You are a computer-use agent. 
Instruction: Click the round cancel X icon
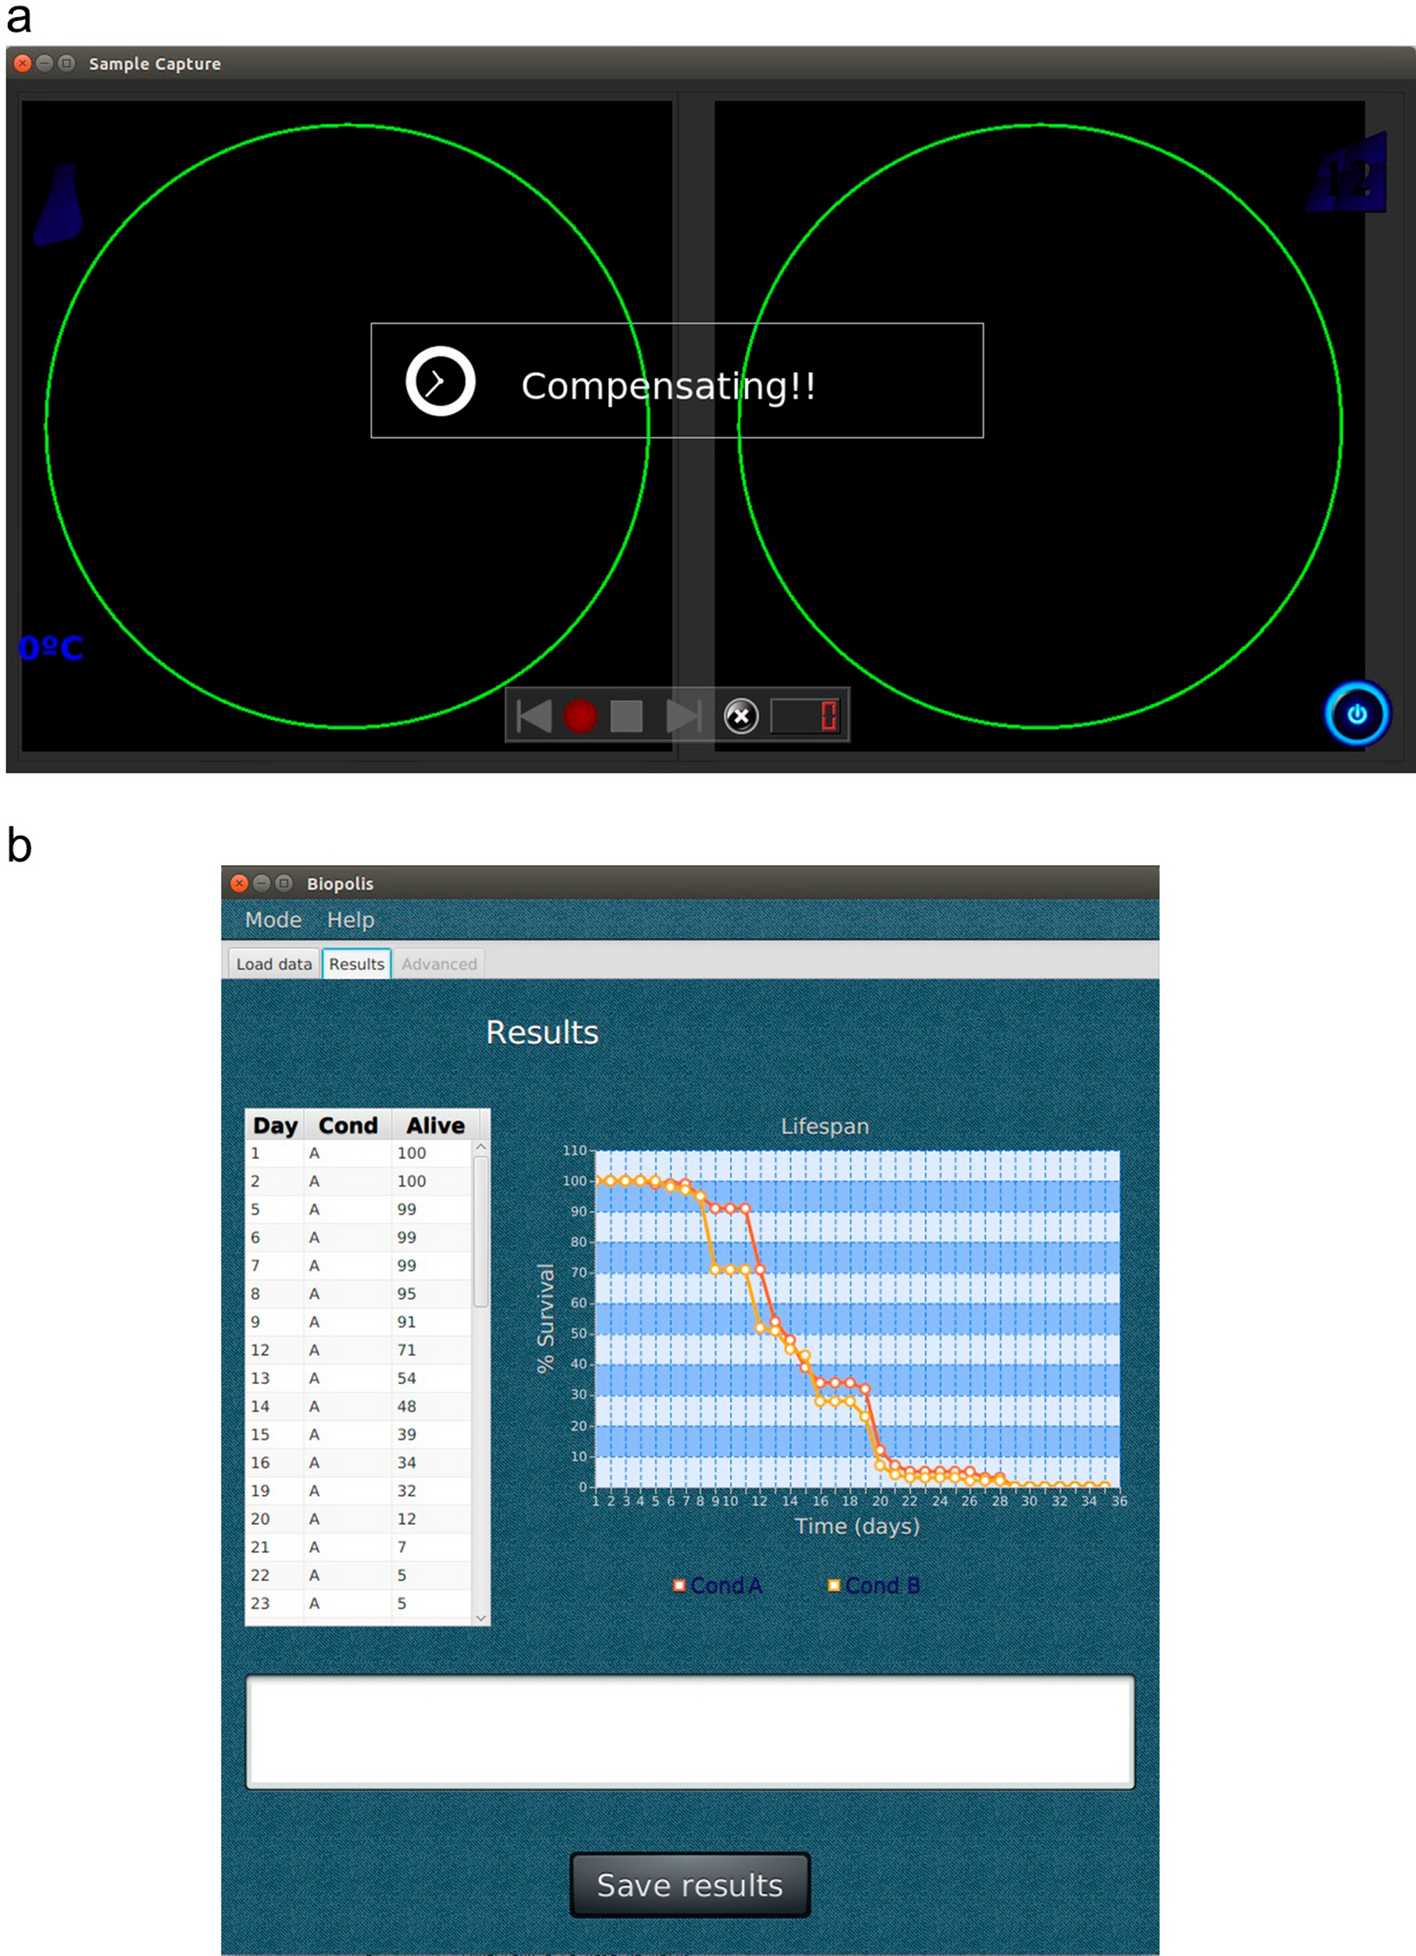(x=741, y=716)
